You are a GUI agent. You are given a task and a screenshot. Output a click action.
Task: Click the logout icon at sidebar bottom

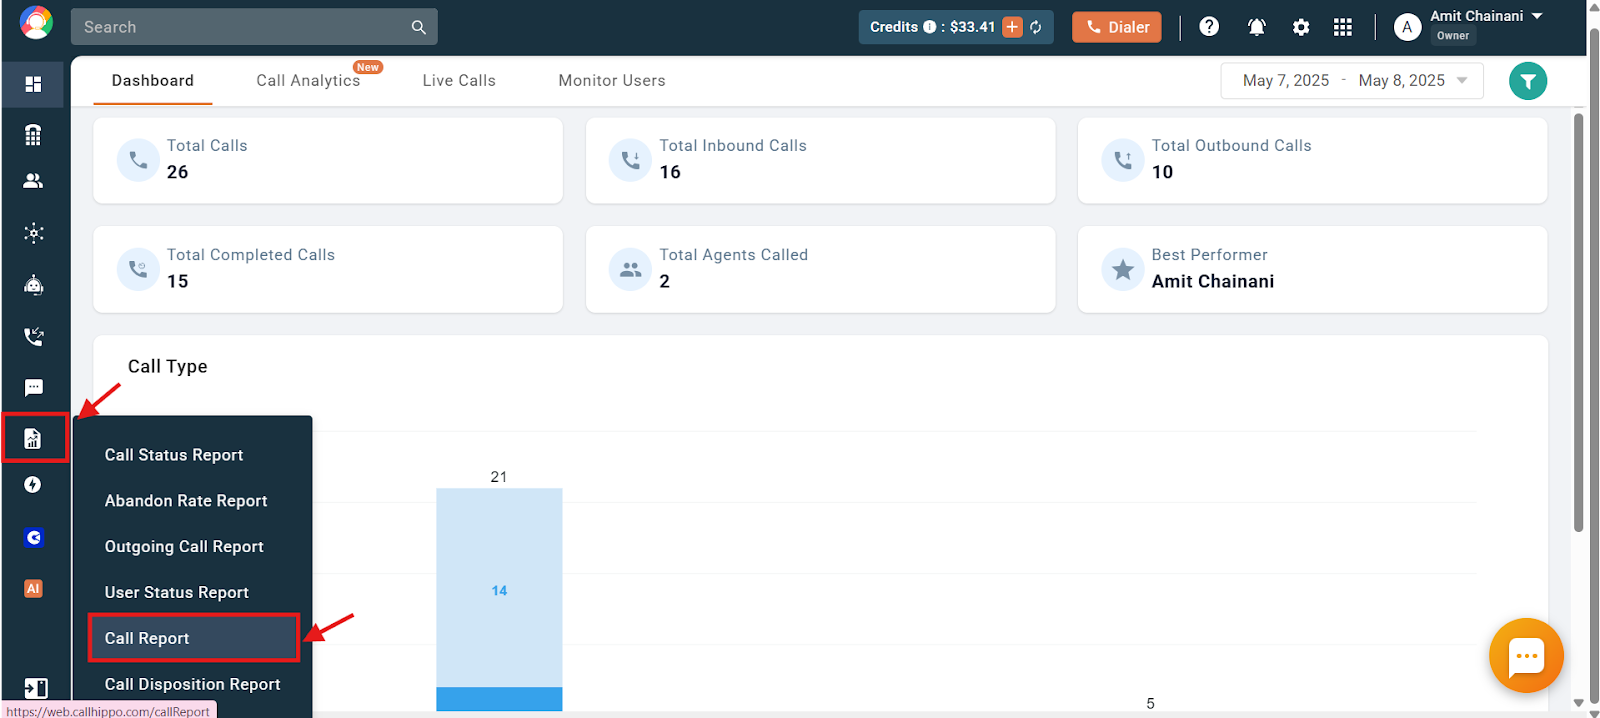pos(35,688)
